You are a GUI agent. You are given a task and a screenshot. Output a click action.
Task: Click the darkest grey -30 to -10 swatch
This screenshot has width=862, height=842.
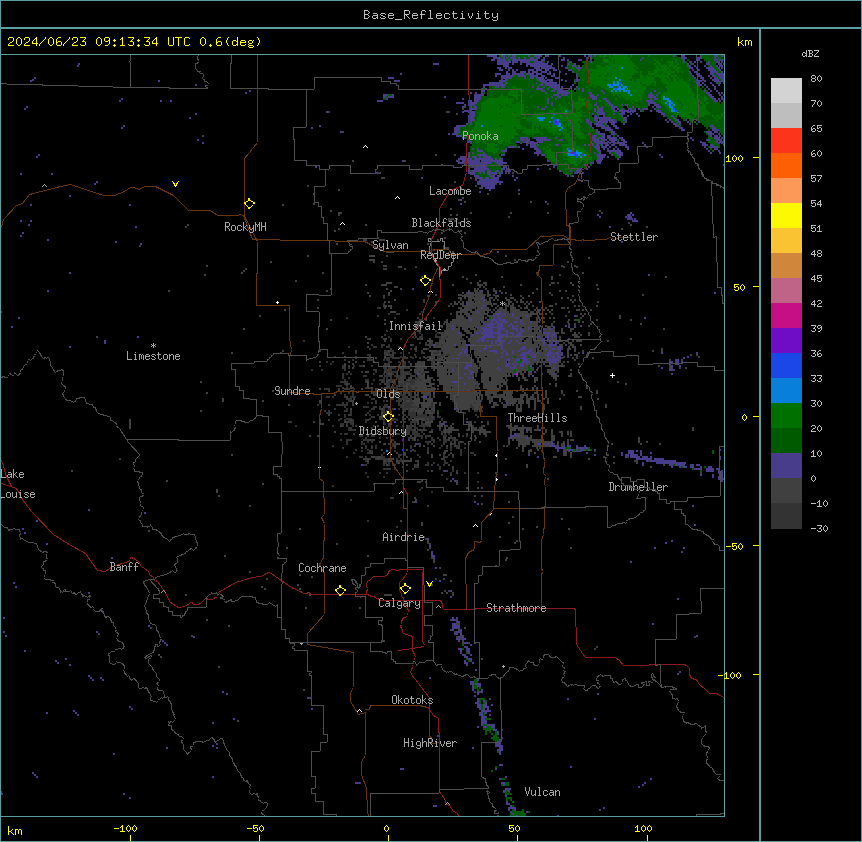(x=786, y=516)
